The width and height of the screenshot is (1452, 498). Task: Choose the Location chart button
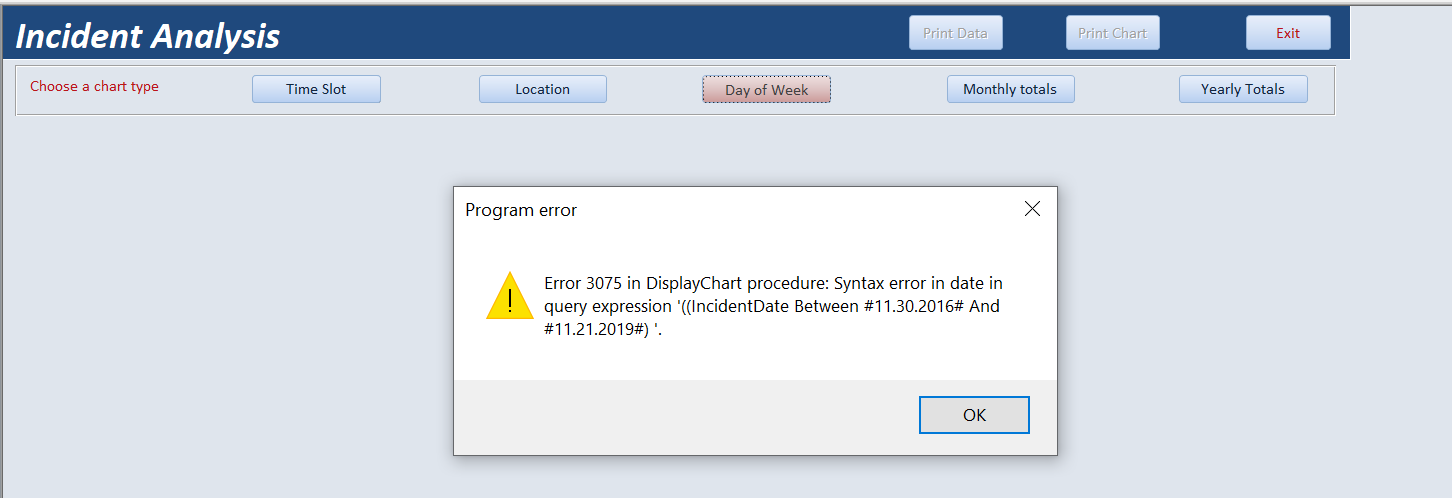pyautogui.click(x=543, y=89)
